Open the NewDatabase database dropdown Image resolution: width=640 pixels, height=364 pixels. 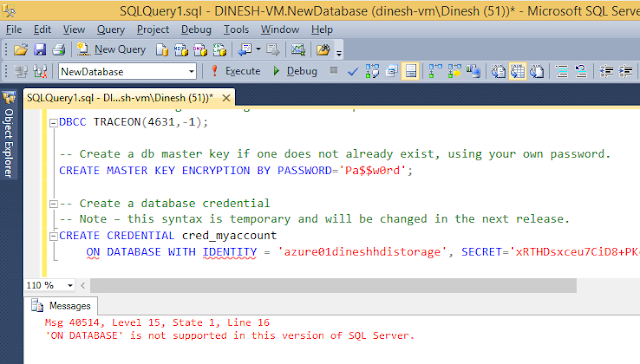pyautogui.click(x=127, y=71)
